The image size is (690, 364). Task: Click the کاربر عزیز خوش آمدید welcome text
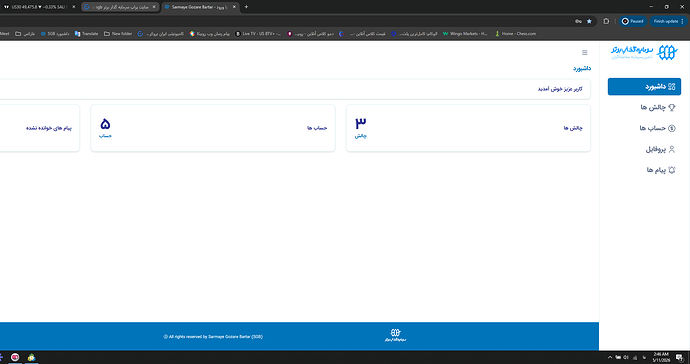(560, 89)
